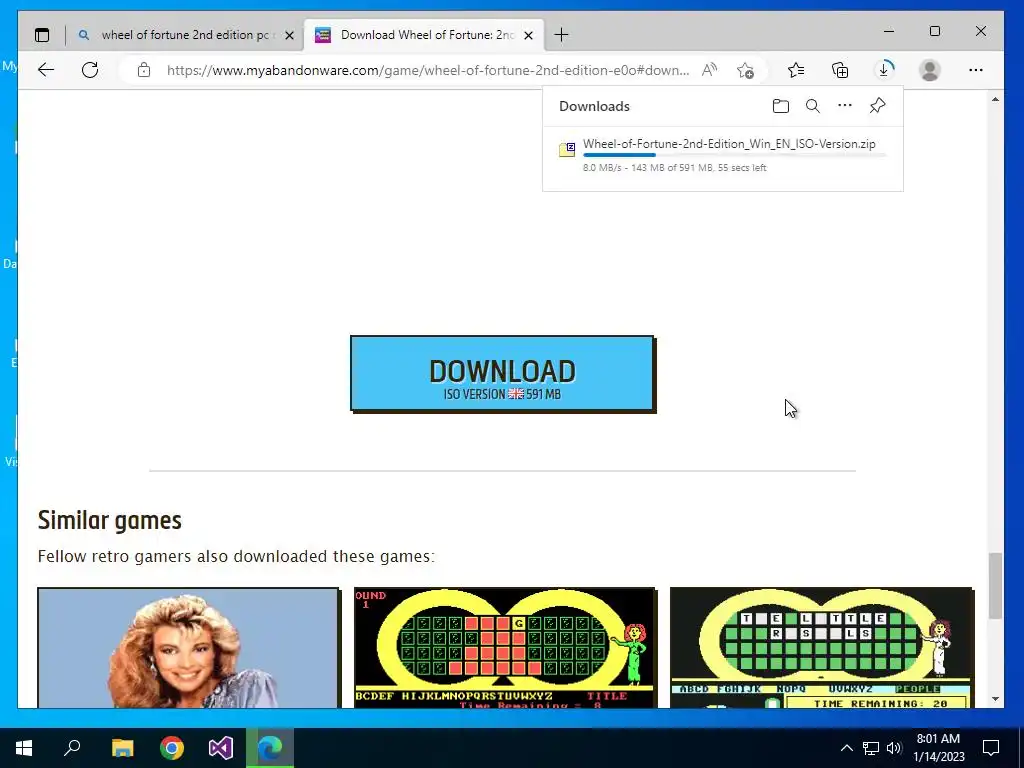Image resolution: width=1024 pixels, height=768 pixels.
Task: Go back to the previous page
Action: (x=46, y=70)
